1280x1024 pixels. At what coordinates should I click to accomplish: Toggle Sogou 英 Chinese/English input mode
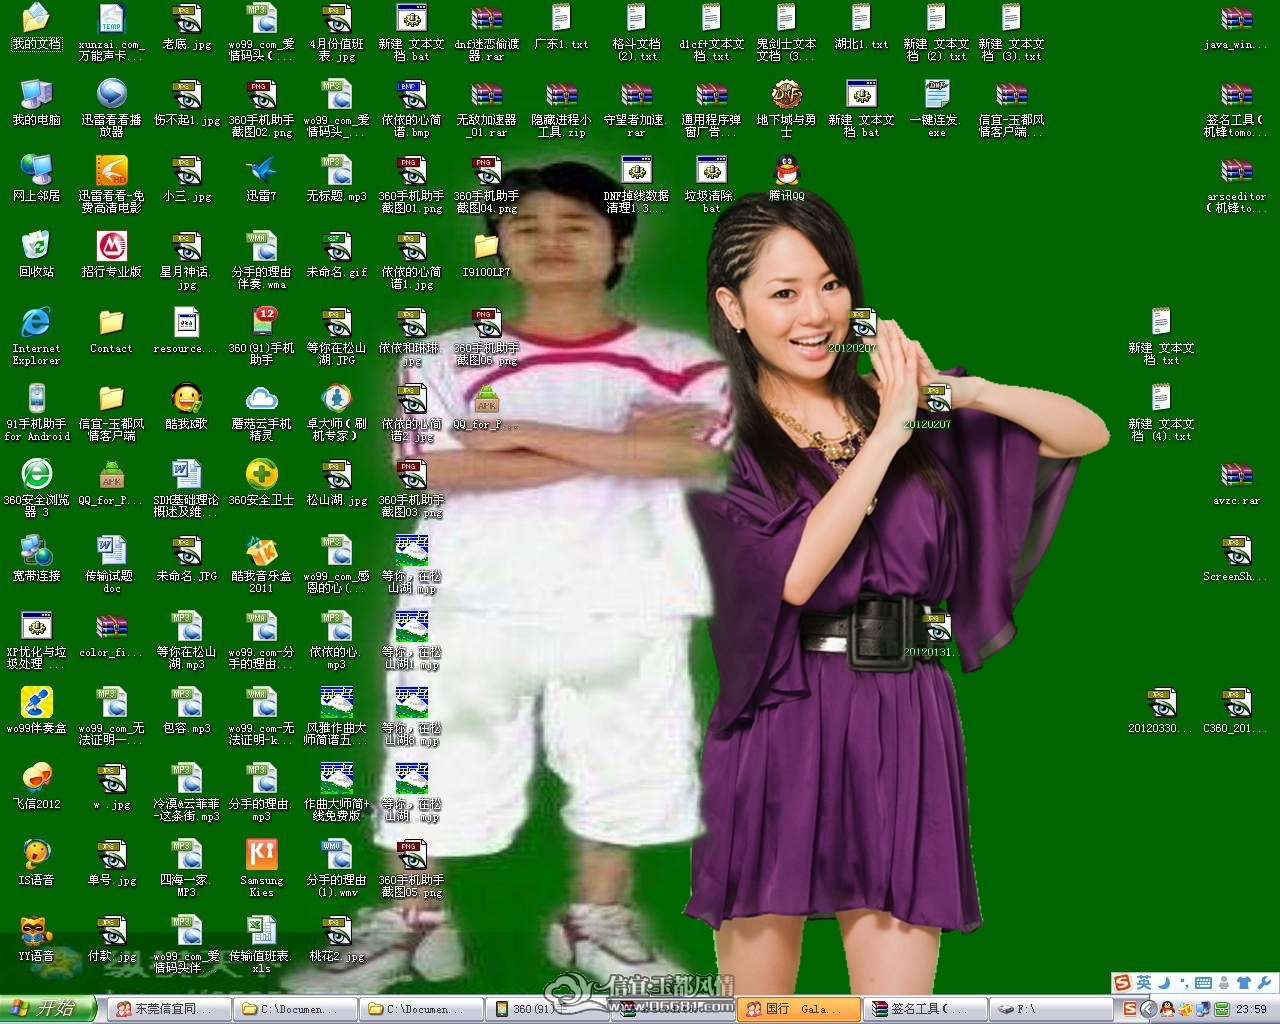[x=1144, y=983]
